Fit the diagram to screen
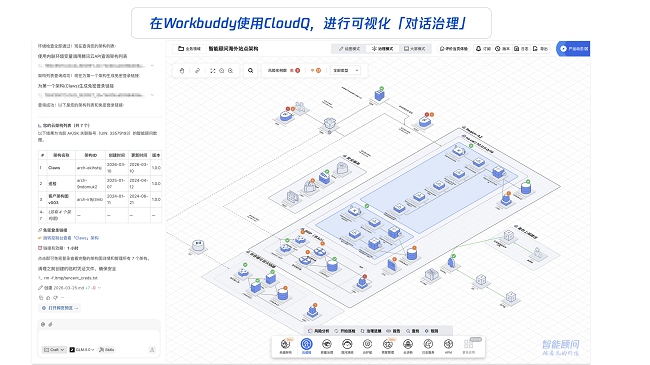This screenshot has height=365, width=650. coord(213,71)
